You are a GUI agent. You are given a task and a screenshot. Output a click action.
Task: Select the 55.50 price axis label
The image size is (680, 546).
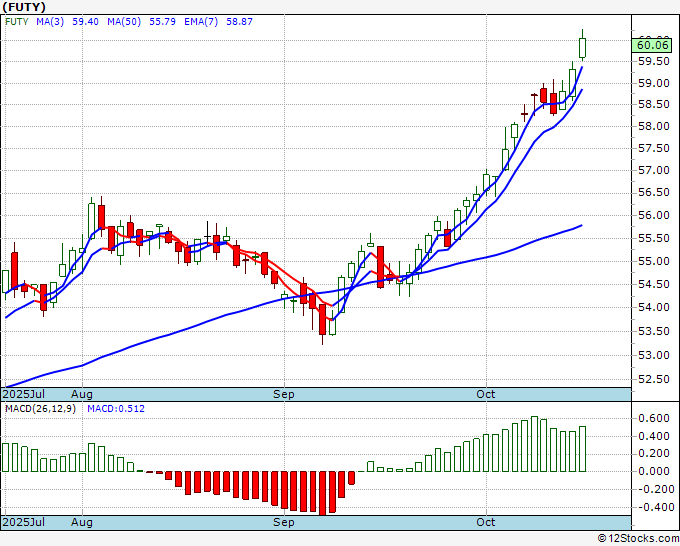654,238
